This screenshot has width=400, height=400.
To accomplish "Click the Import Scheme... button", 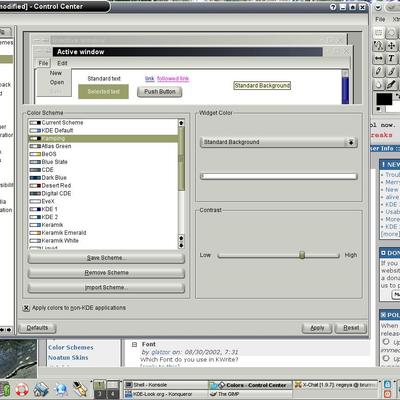I will click(x=106, y=287).
